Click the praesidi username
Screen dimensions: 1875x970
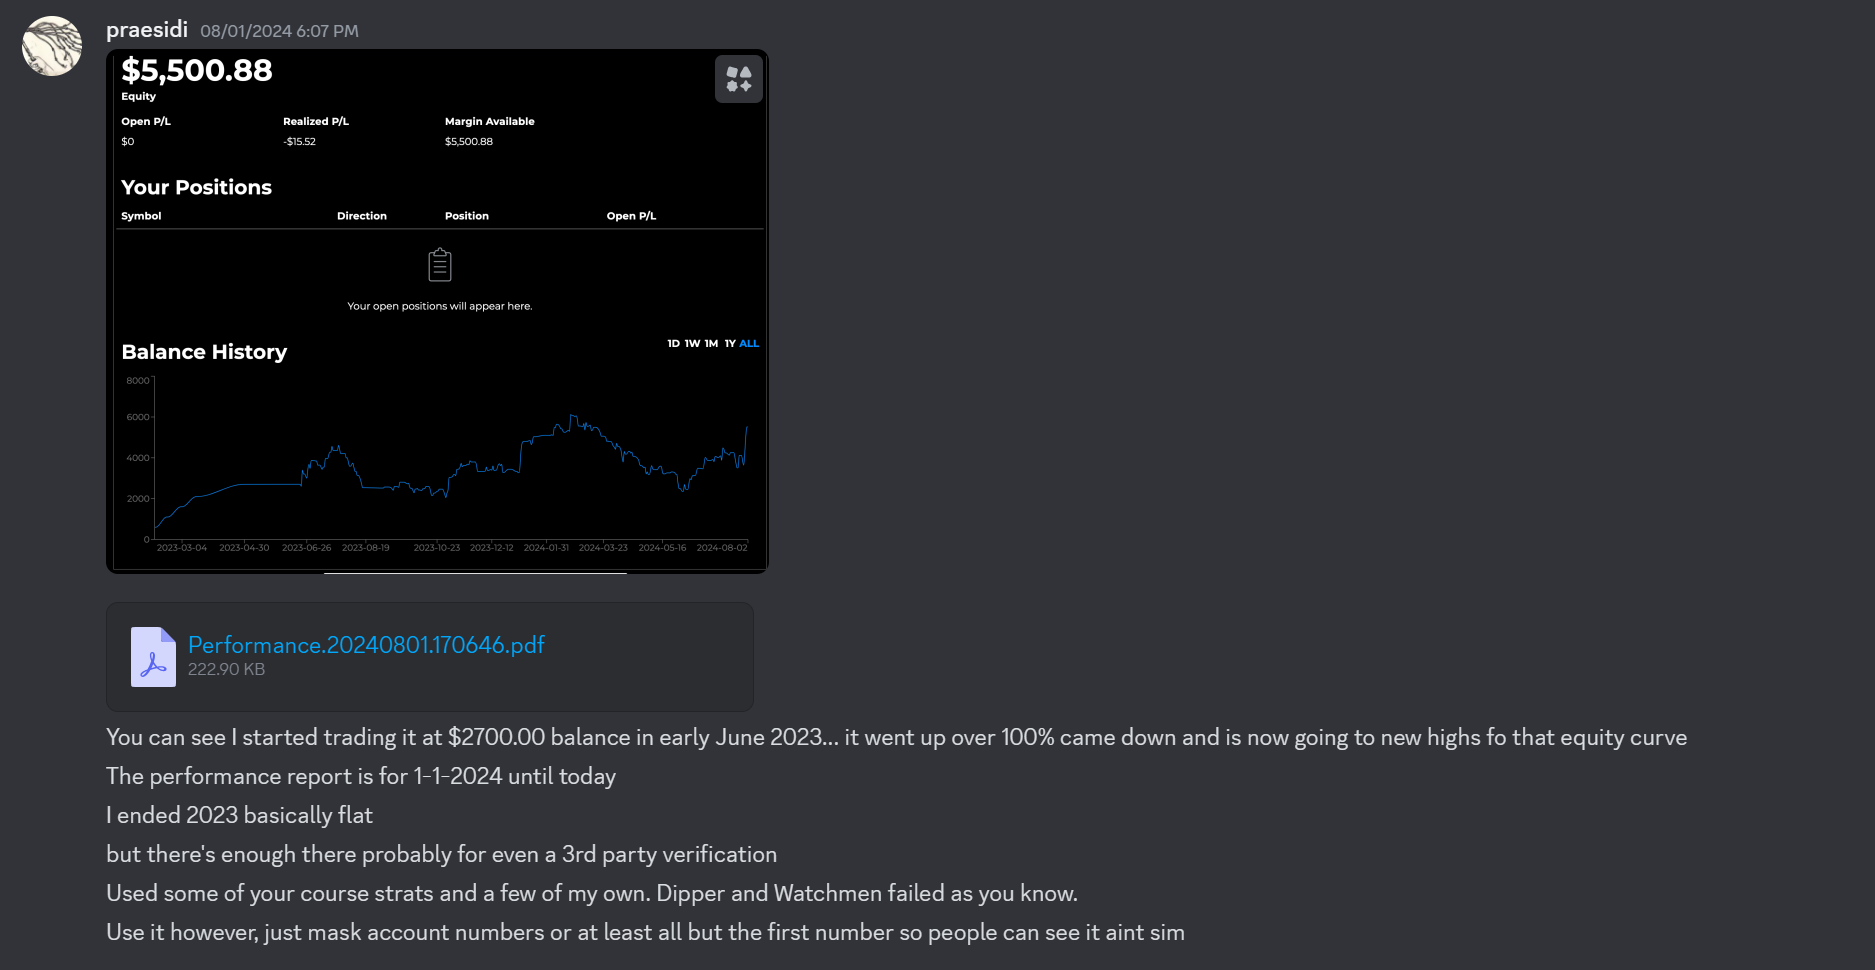point(147,30)
